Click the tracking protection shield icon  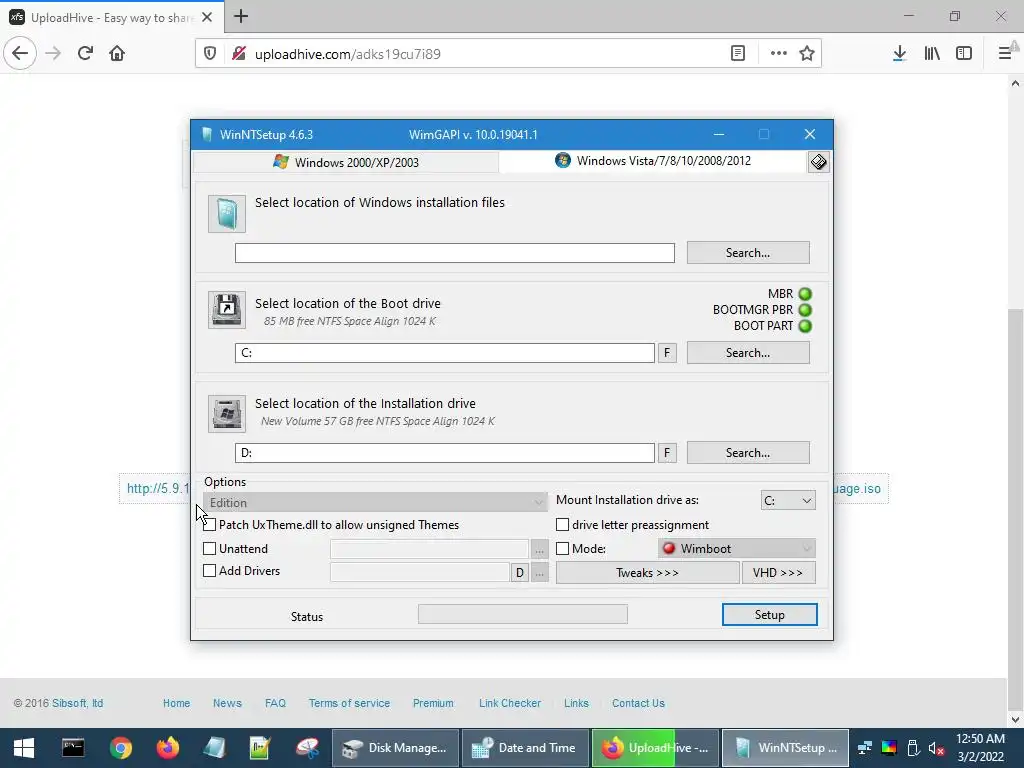coord(210,54)
